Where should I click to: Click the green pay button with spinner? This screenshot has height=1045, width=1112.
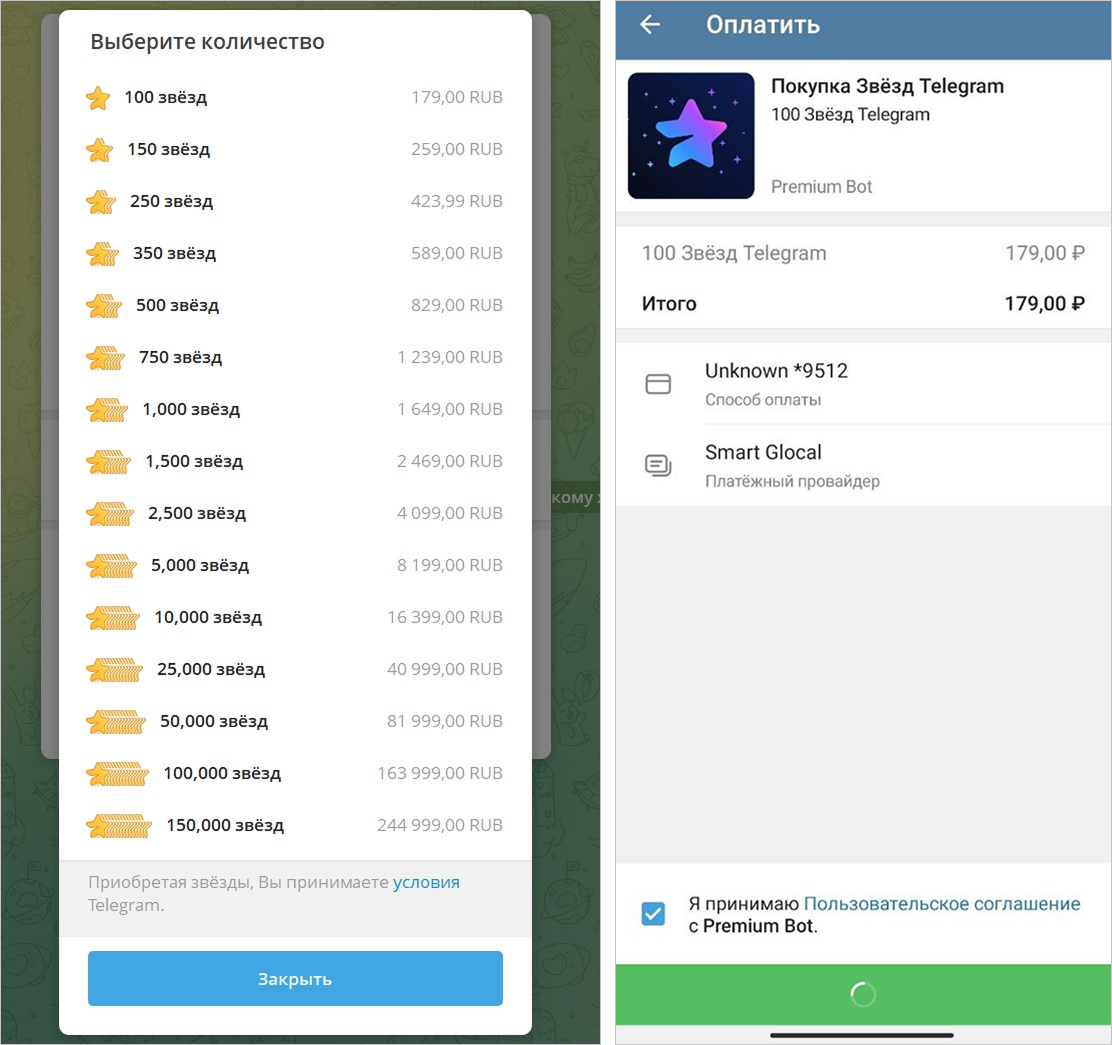tap(863, 995)
